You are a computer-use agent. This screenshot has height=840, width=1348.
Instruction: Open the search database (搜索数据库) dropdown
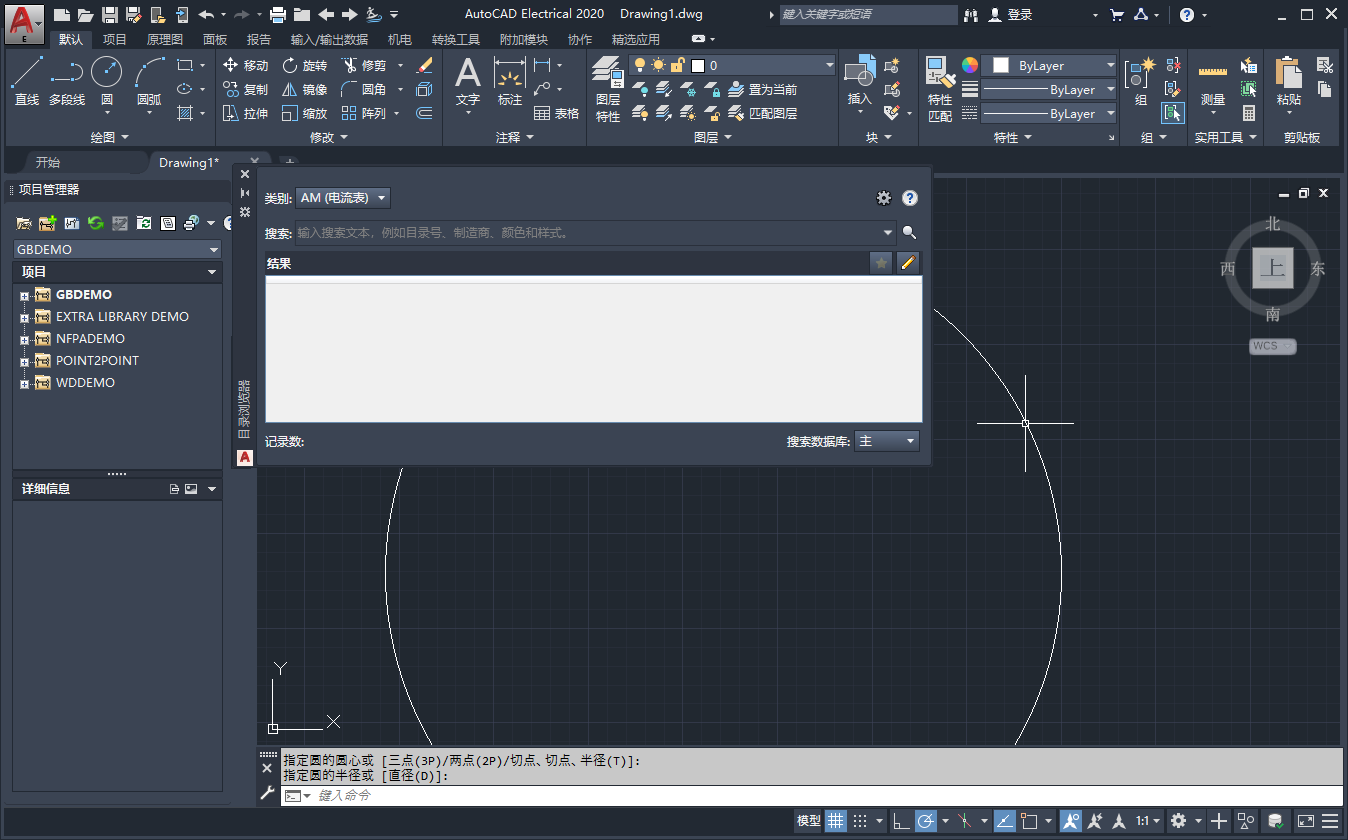click(x=886, y=441)
